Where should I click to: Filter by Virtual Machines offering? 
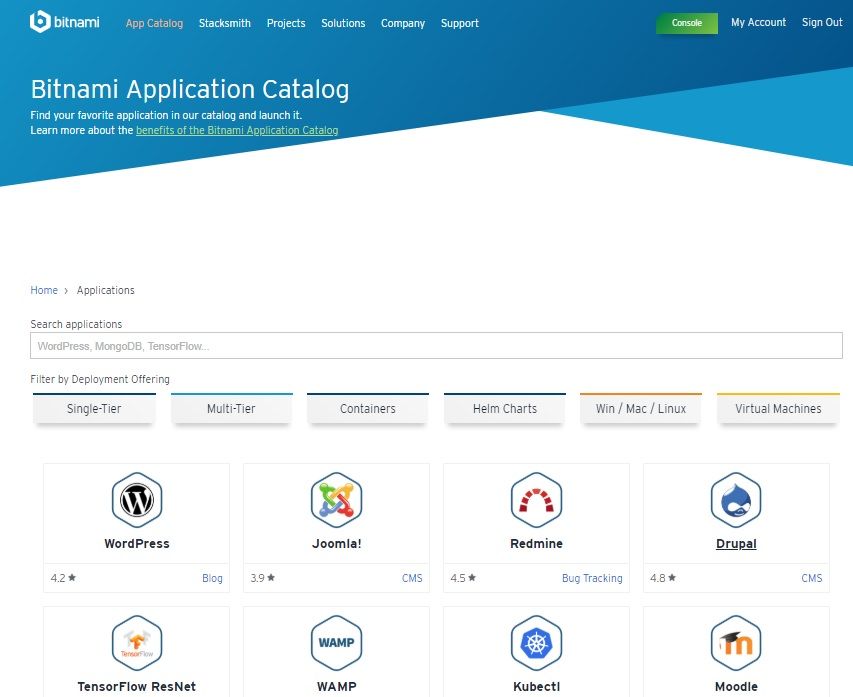coord(778,409)
